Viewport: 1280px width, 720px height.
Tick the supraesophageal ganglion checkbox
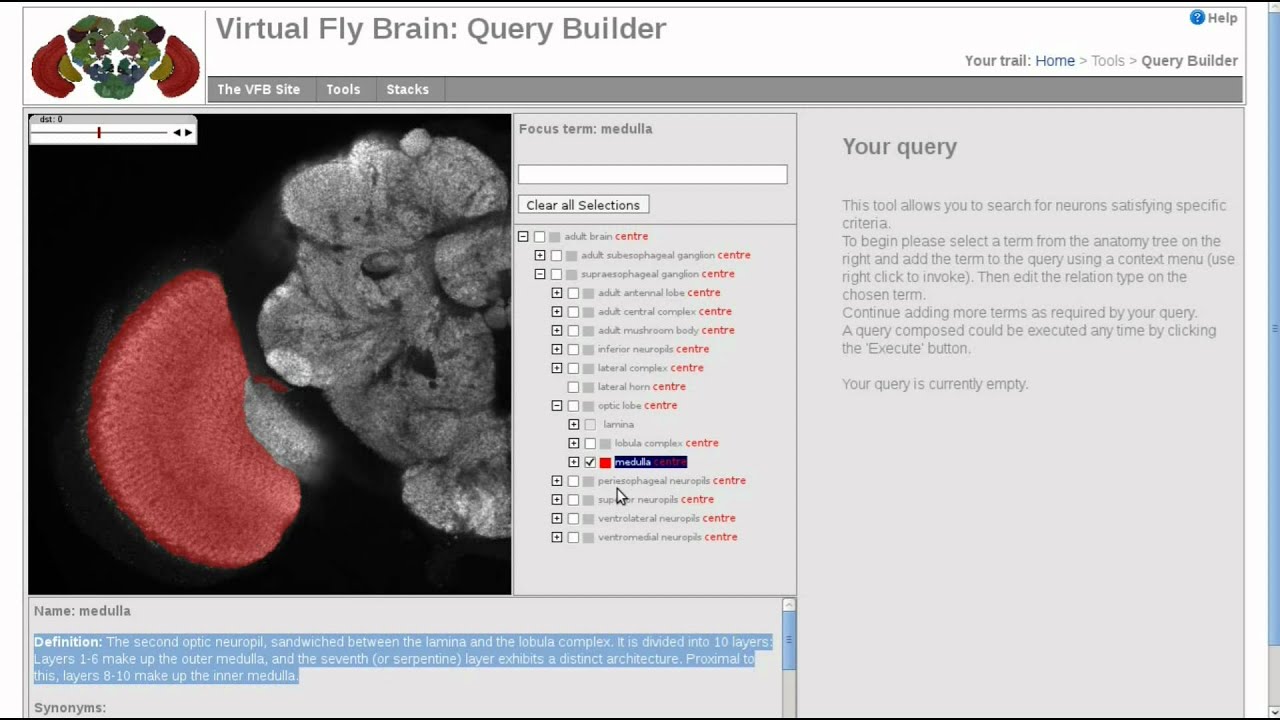pyautogui.click(x=556, y=274)
